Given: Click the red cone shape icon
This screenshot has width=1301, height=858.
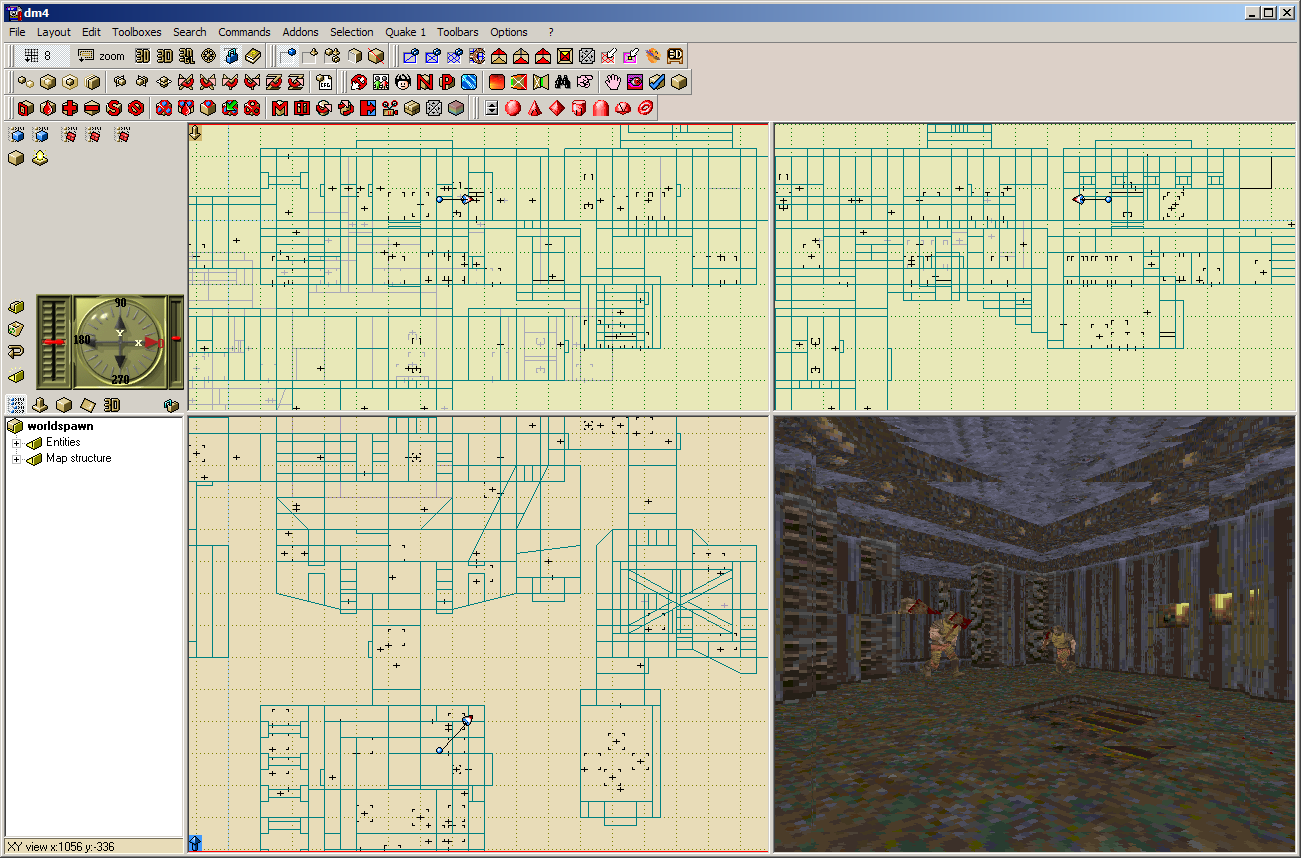Looking at the screenshot, I should point(535,108).
